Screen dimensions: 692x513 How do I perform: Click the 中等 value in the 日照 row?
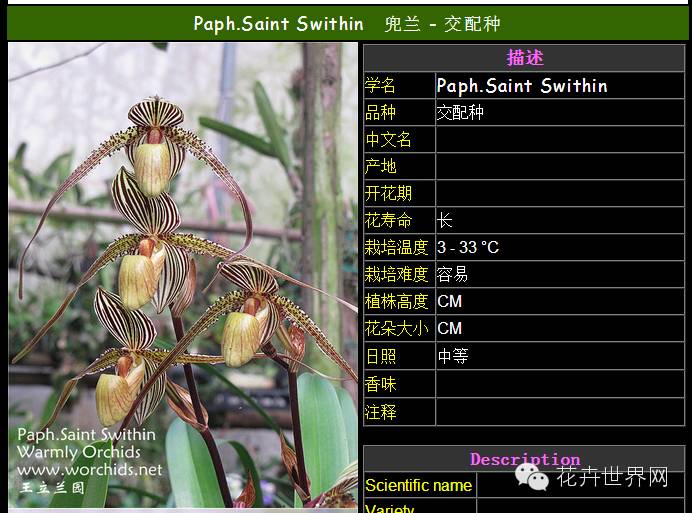pos(453,356)
